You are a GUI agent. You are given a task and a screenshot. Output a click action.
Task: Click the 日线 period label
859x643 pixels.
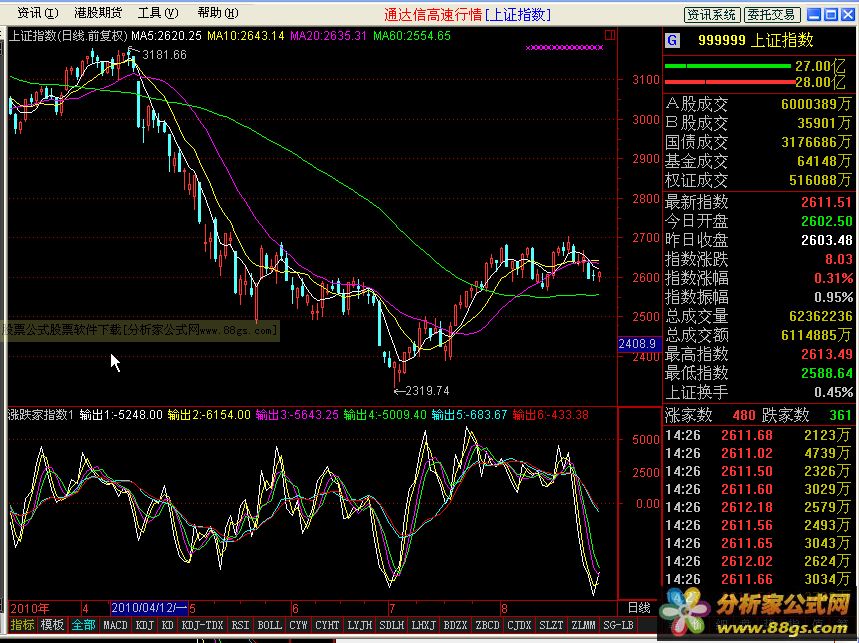tap(639, 607)
